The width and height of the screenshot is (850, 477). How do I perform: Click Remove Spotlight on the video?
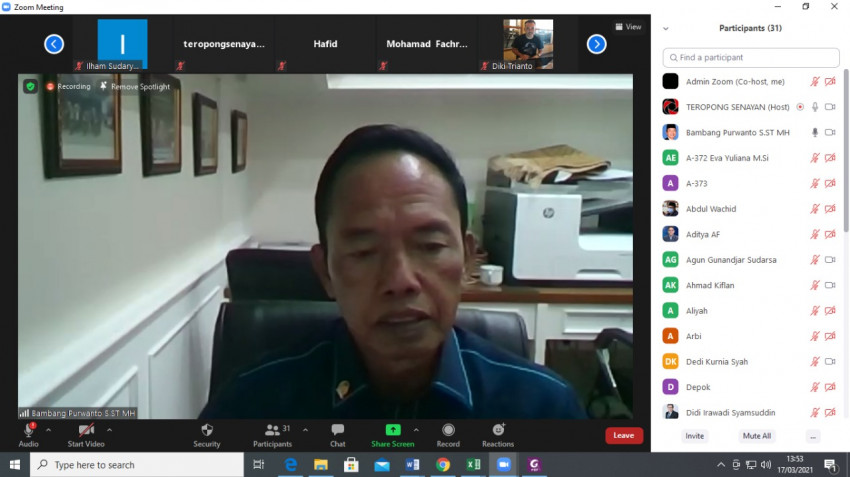tap(135, 86)
